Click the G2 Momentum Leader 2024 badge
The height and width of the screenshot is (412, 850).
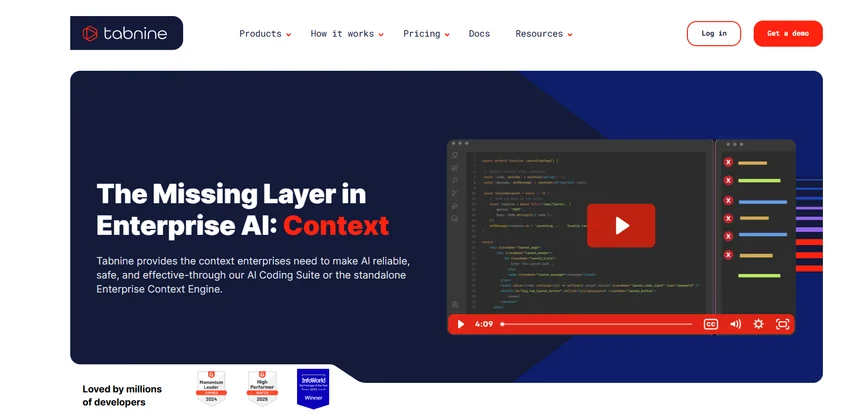(211, 388)
